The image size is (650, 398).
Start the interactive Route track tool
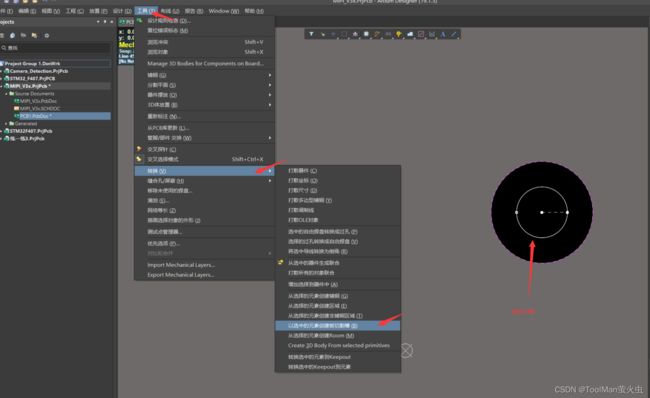tap(377, 34)
